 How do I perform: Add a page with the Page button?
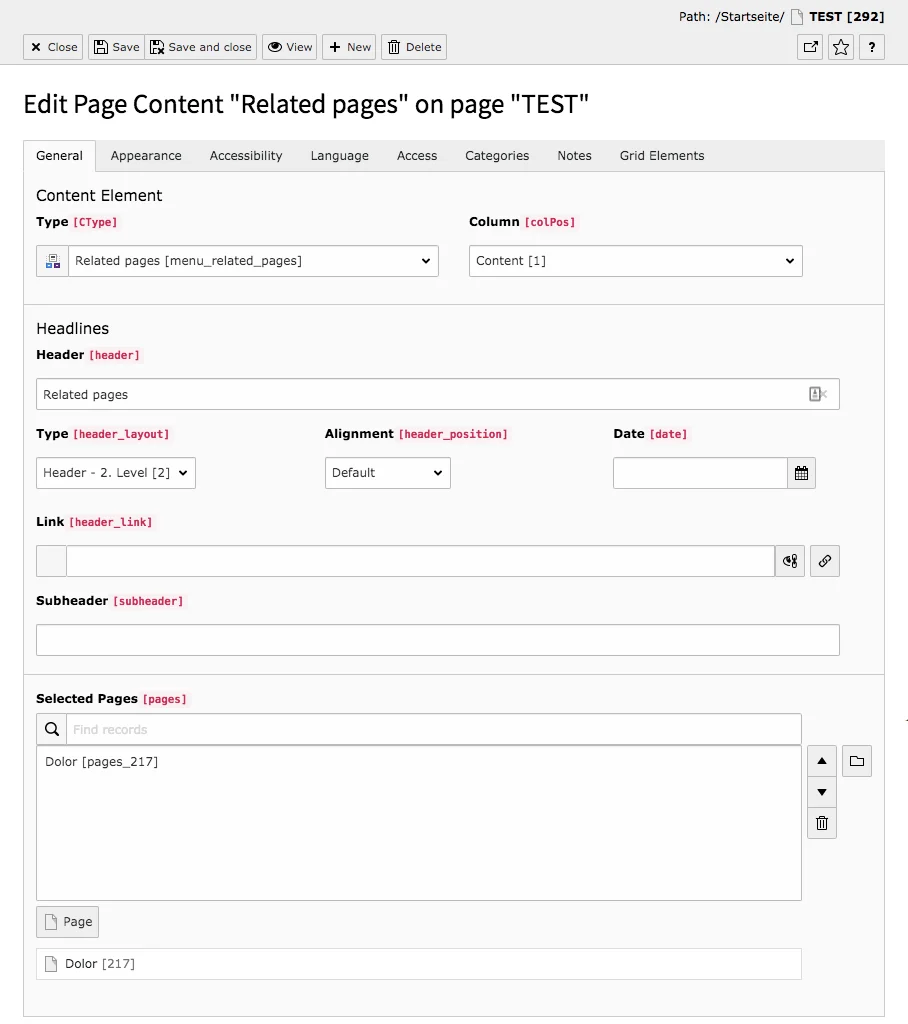point(67,921)
